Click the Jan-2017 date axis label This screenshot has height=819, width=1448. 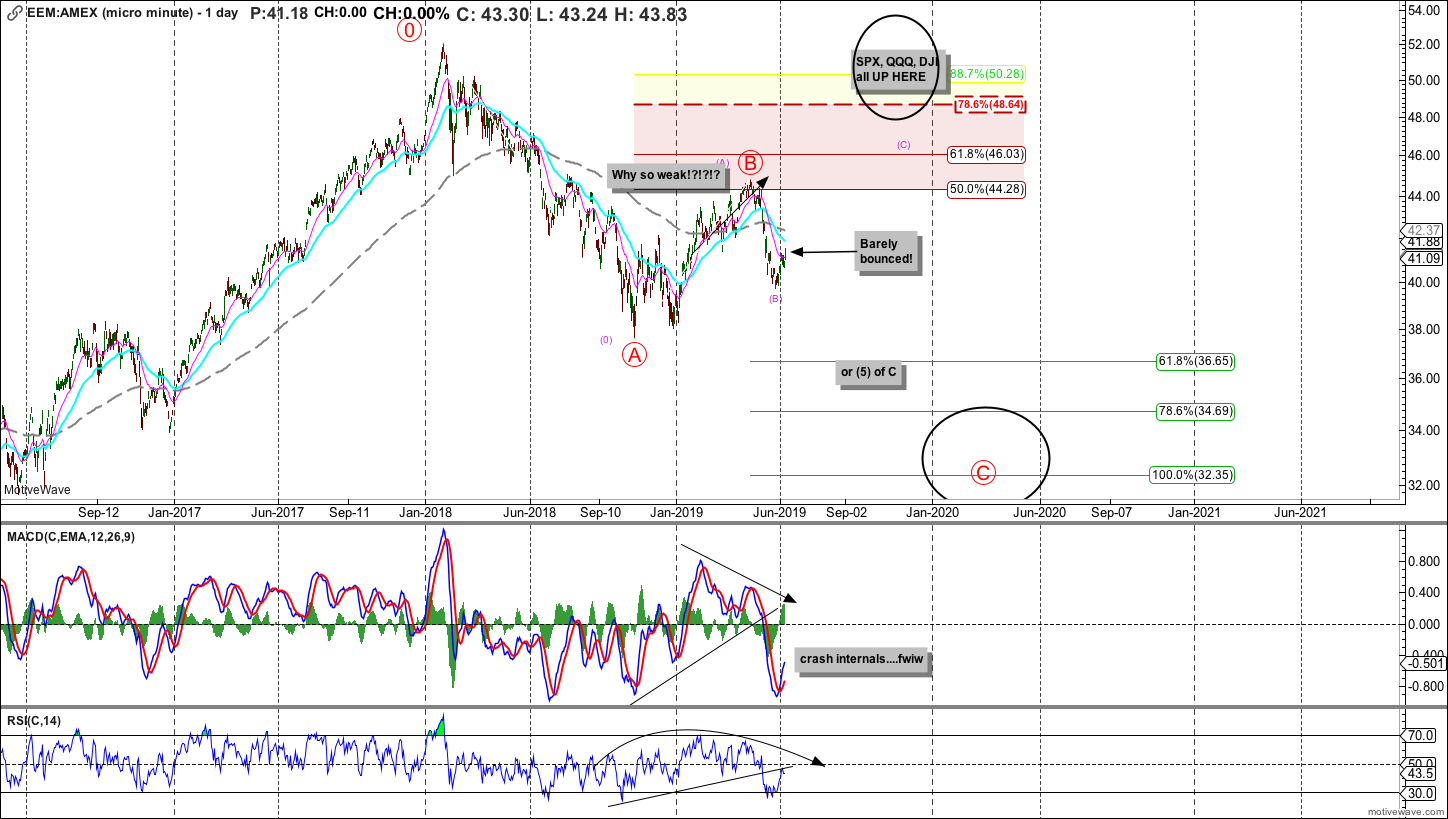(177, 512)
